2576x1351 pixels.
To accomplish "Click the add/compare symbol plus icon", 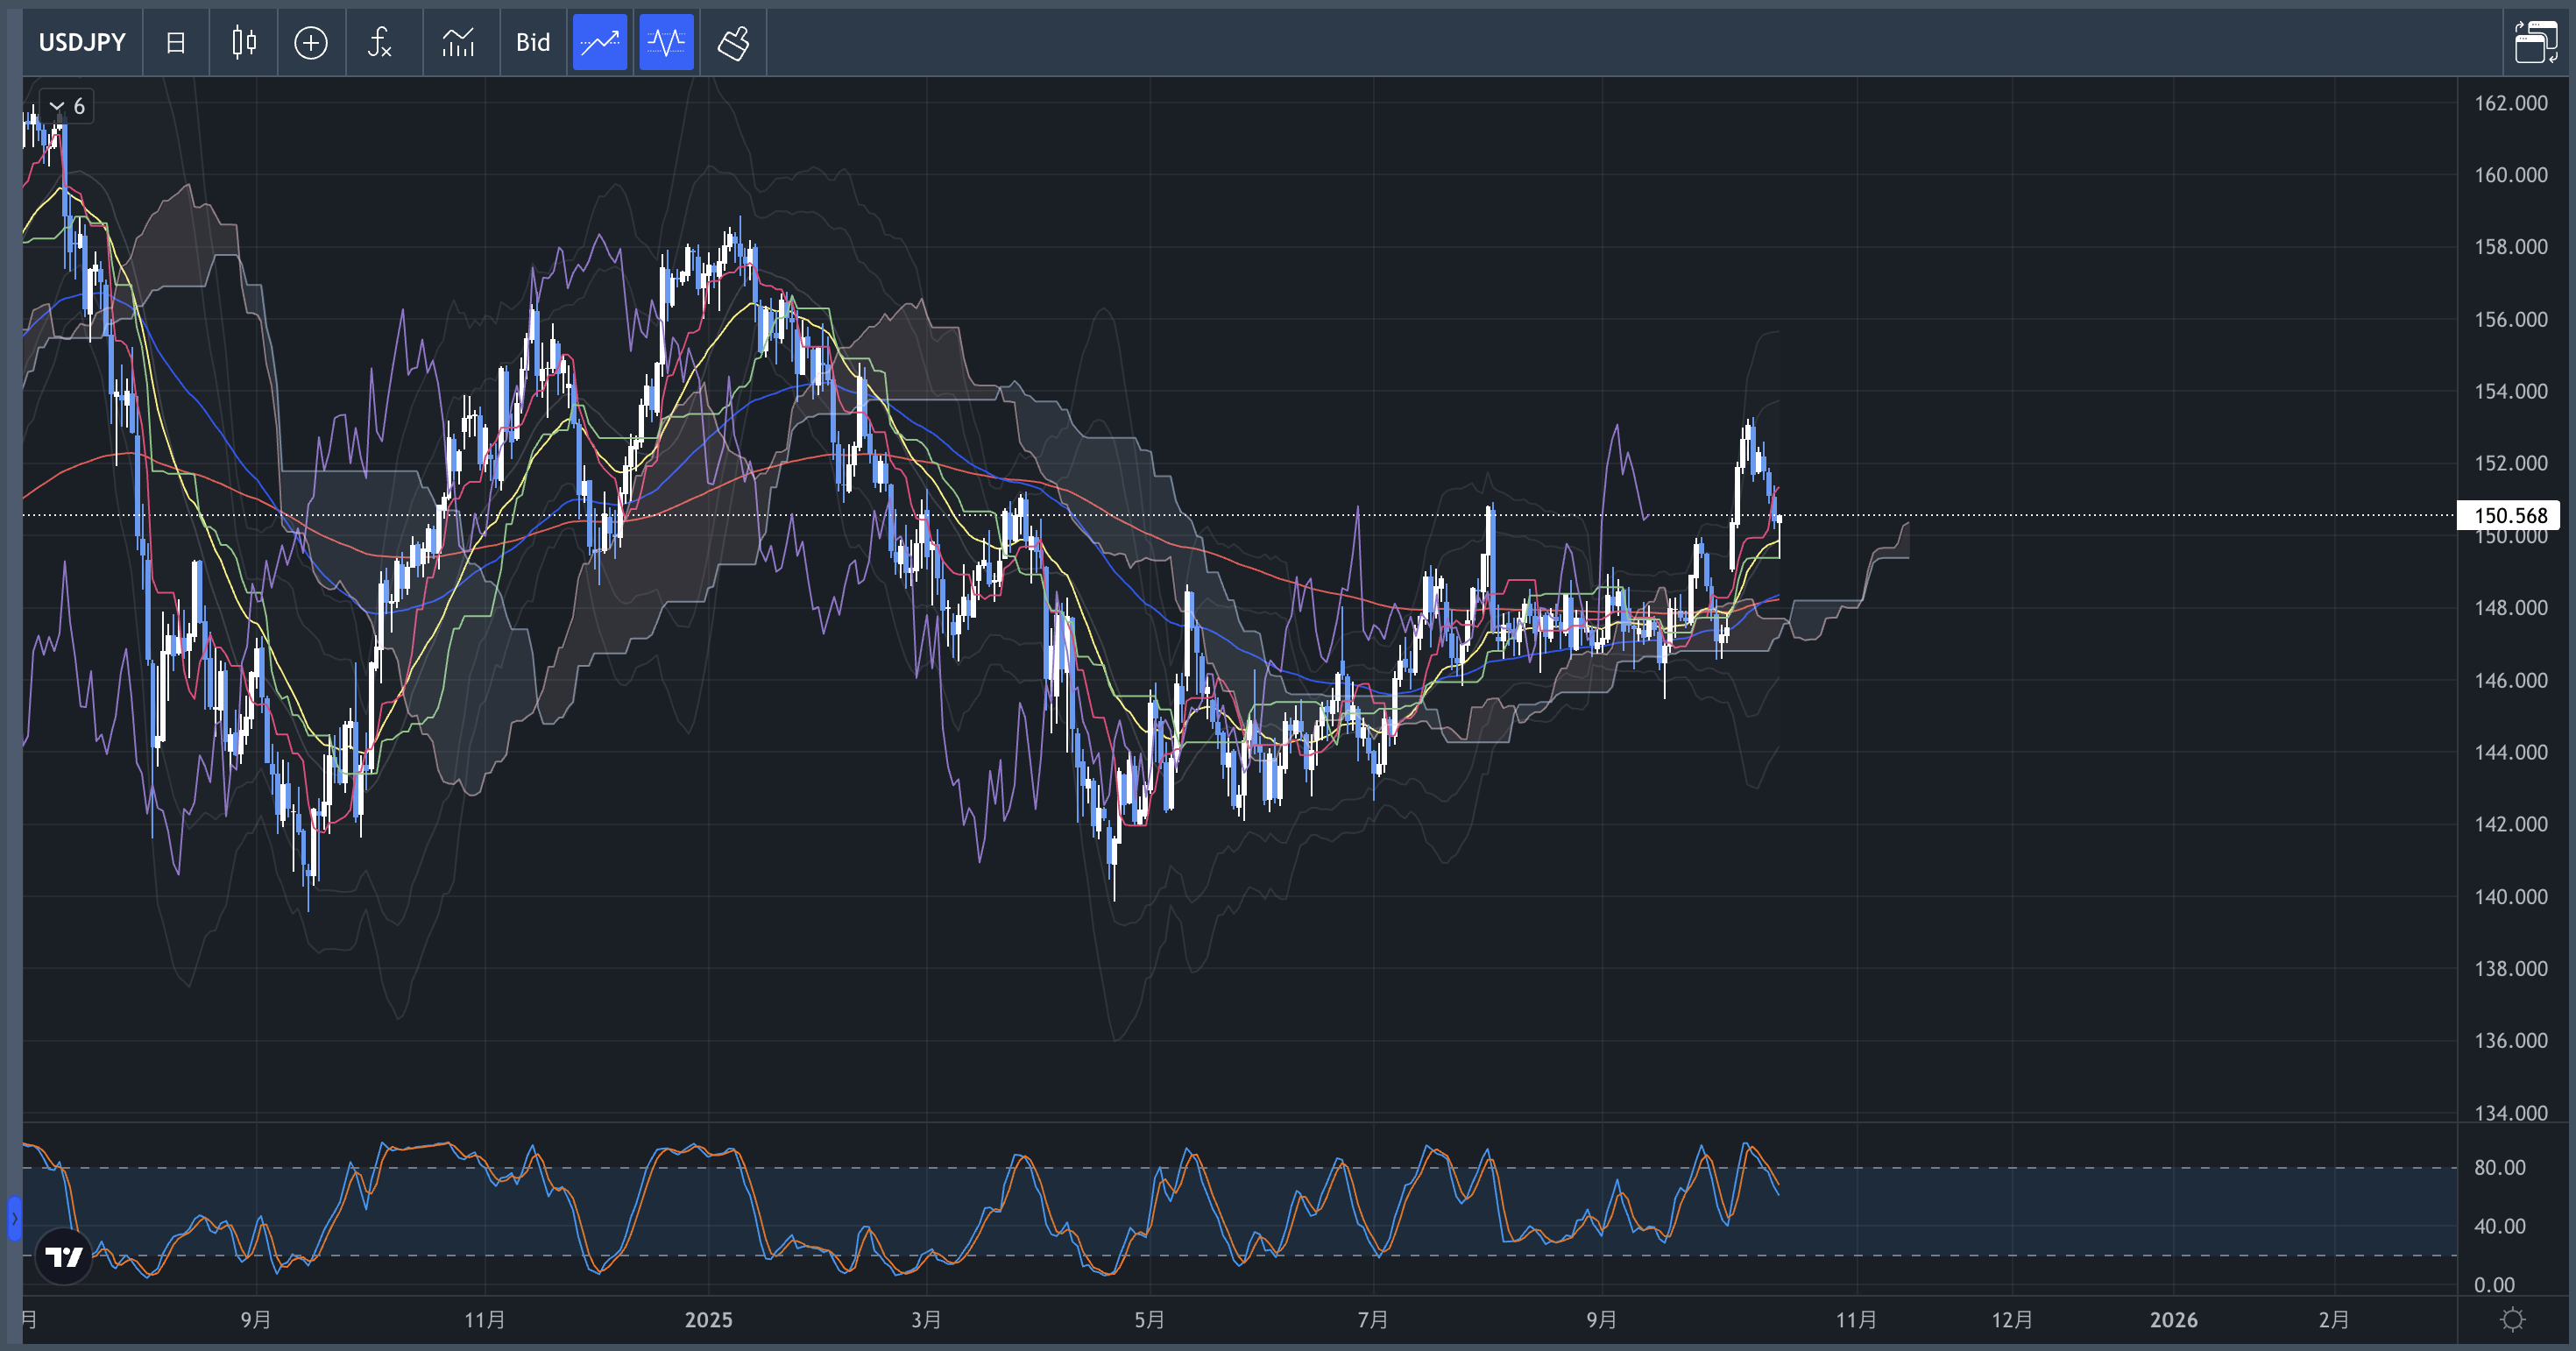I will (x=310, y=42).
